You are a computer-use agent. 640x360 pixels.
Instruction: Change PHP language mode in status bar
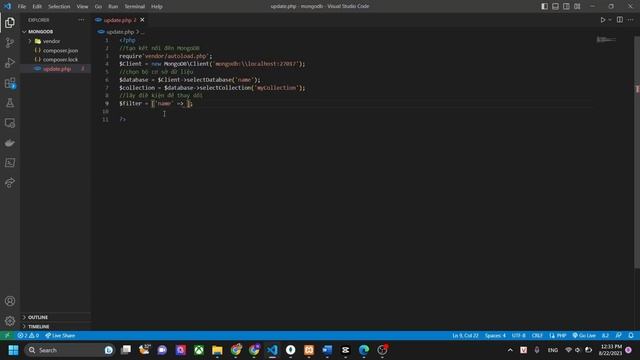tap(558, 336)
